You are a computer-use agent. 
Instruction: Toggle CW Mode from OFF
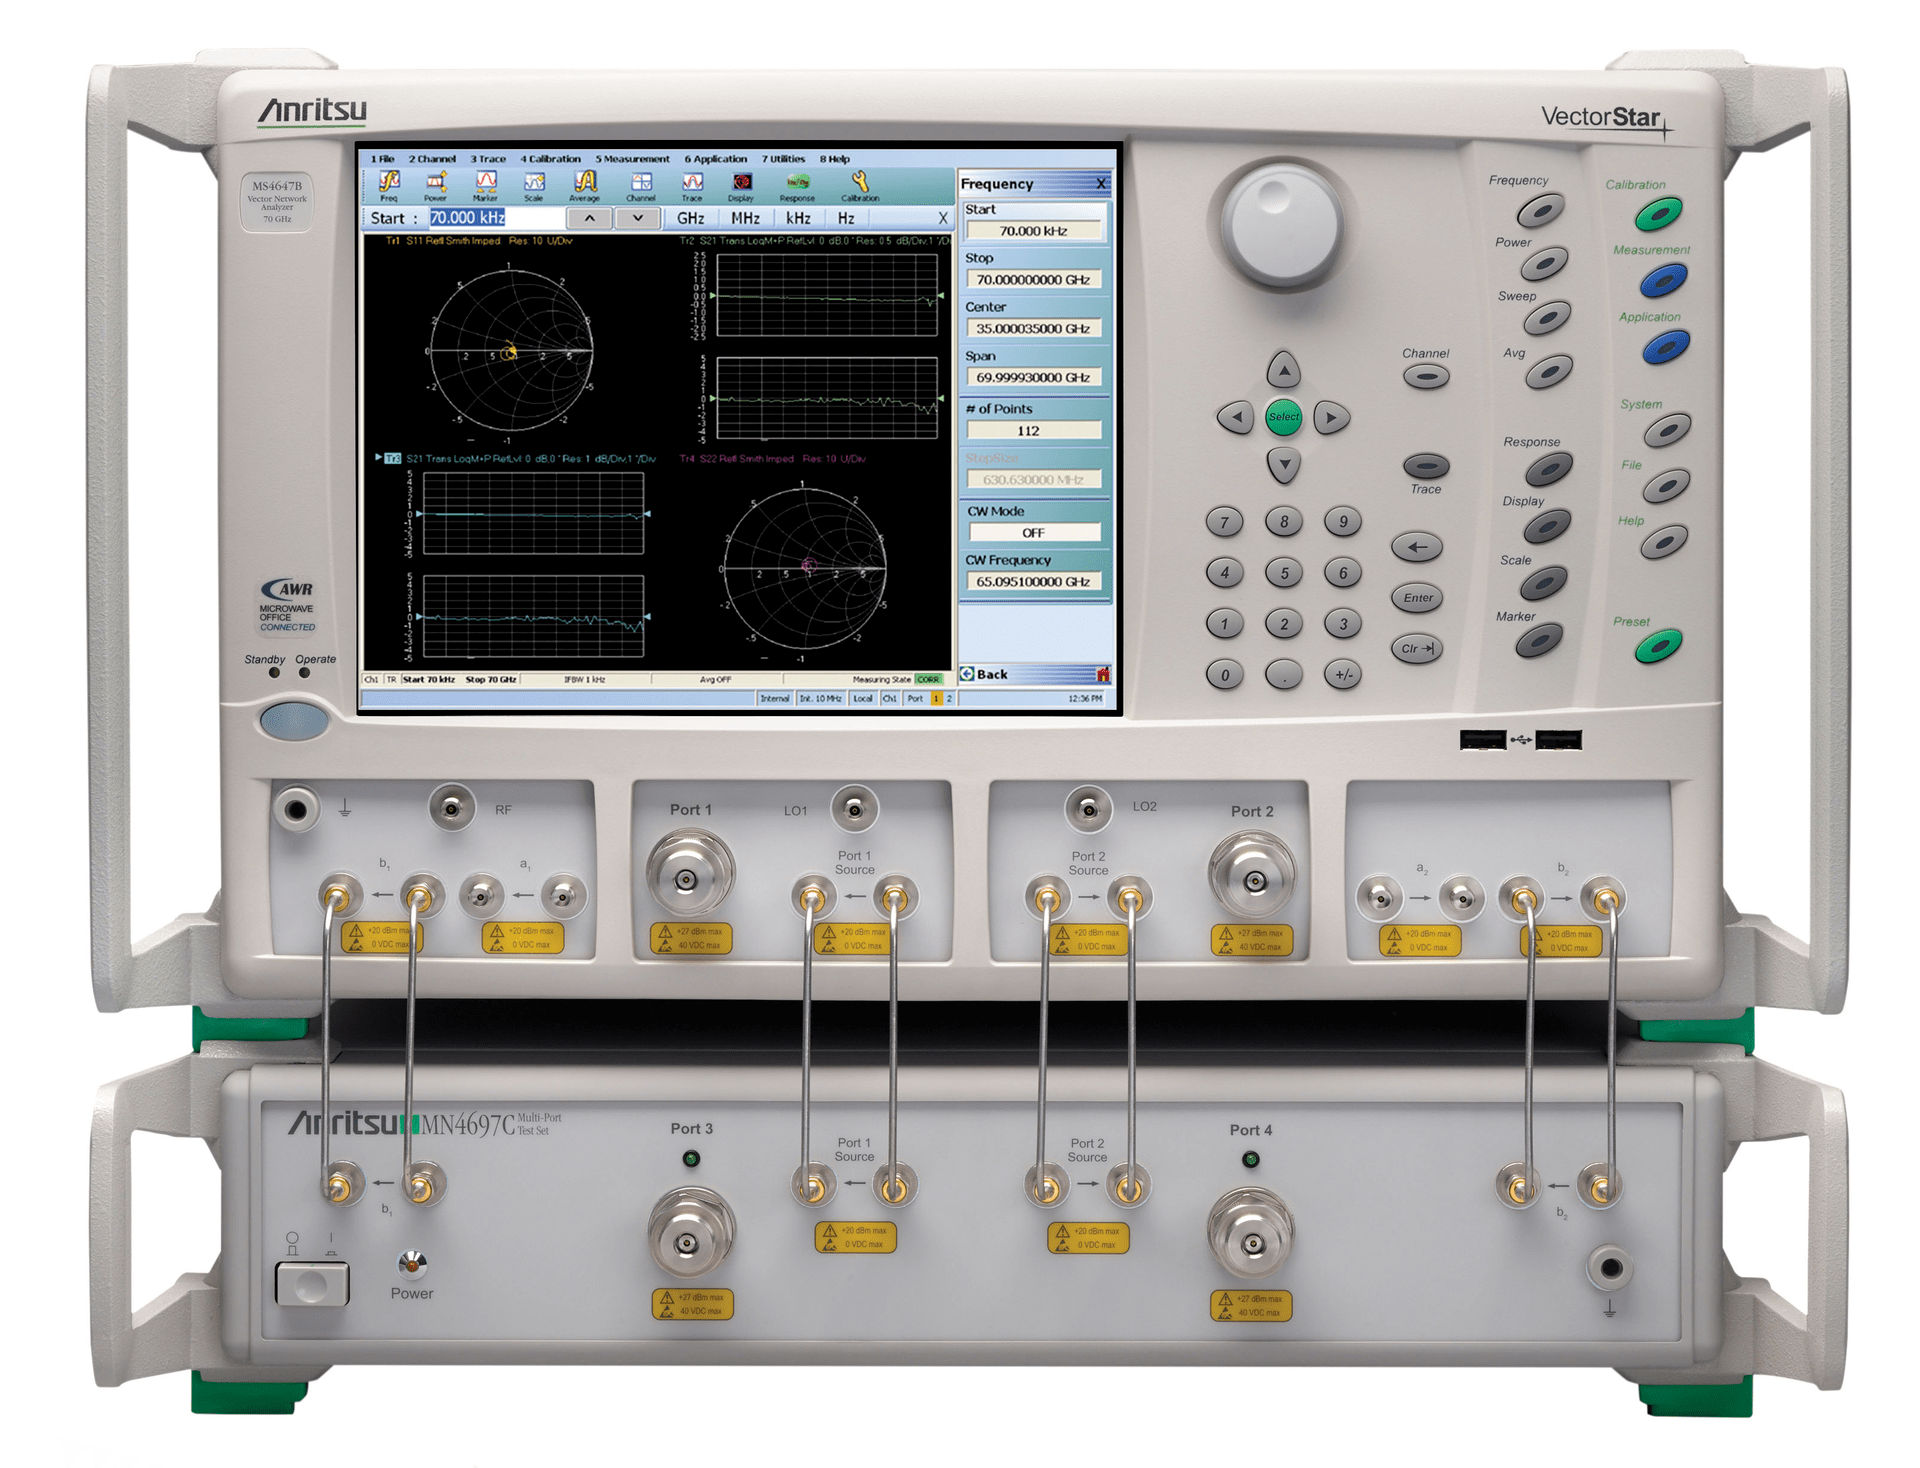pos(1034,531)
